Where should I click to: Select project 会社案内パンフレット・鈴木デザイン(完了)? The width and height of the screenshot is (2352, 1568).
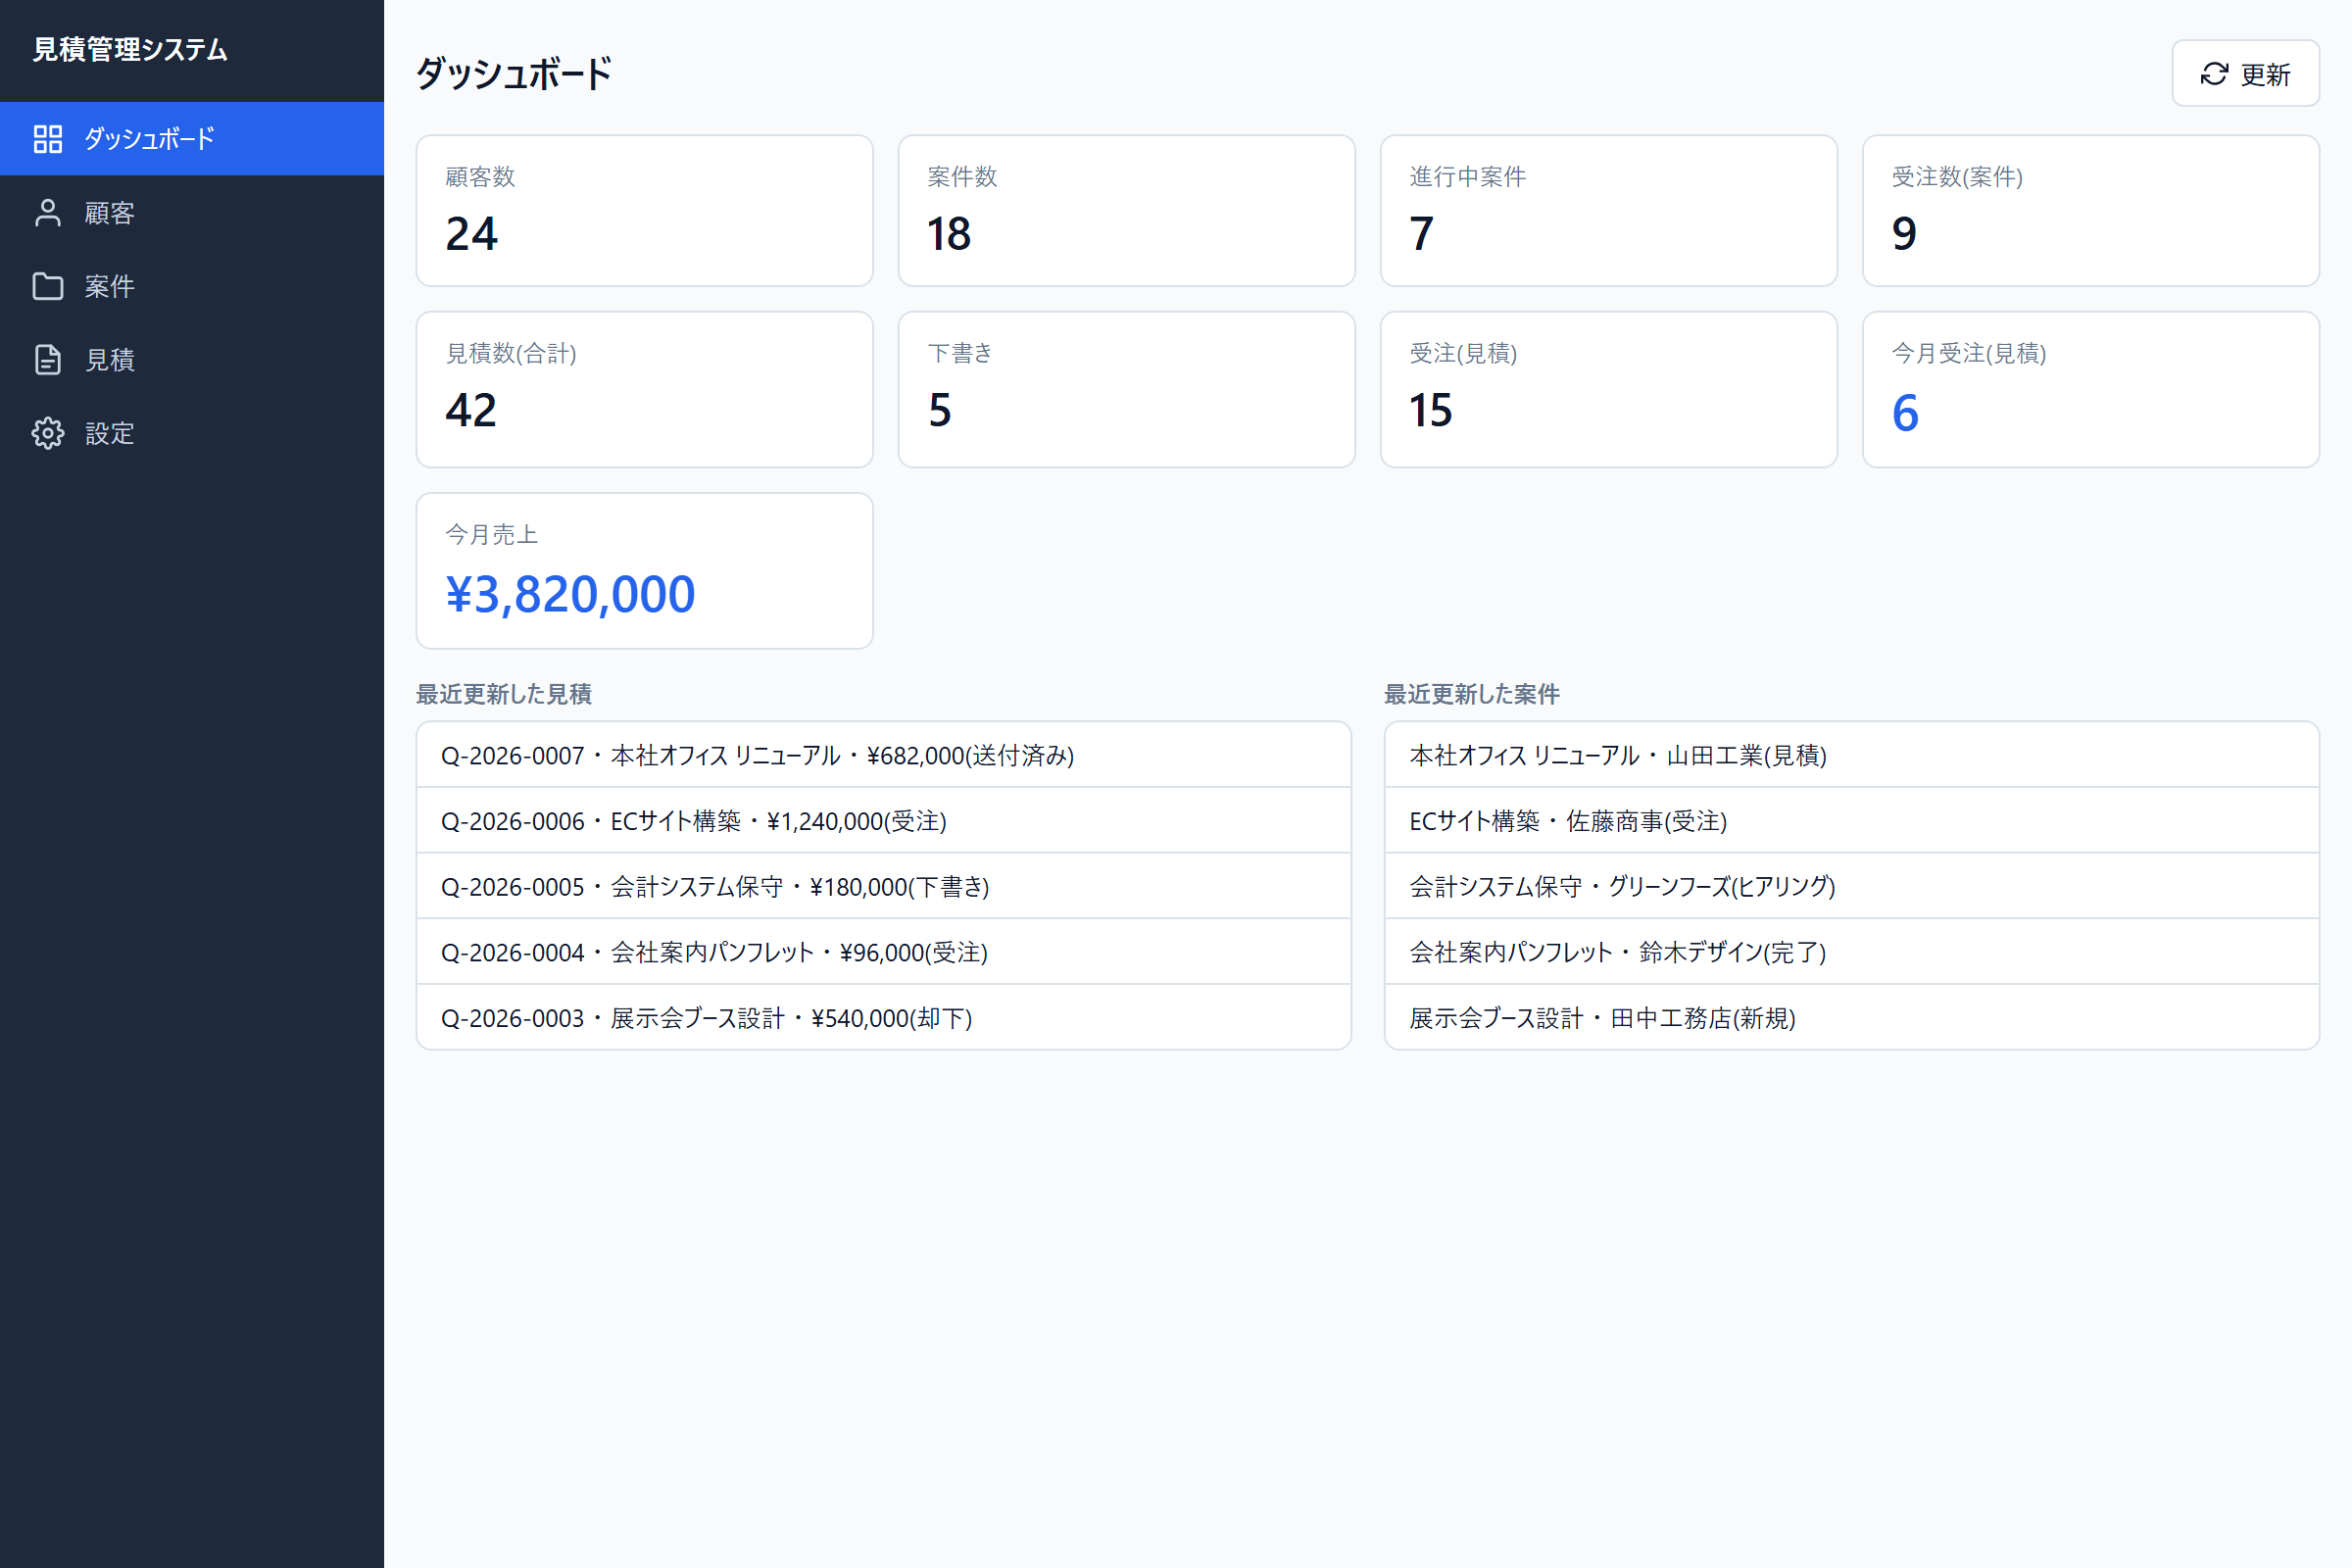click(1851, 952)
